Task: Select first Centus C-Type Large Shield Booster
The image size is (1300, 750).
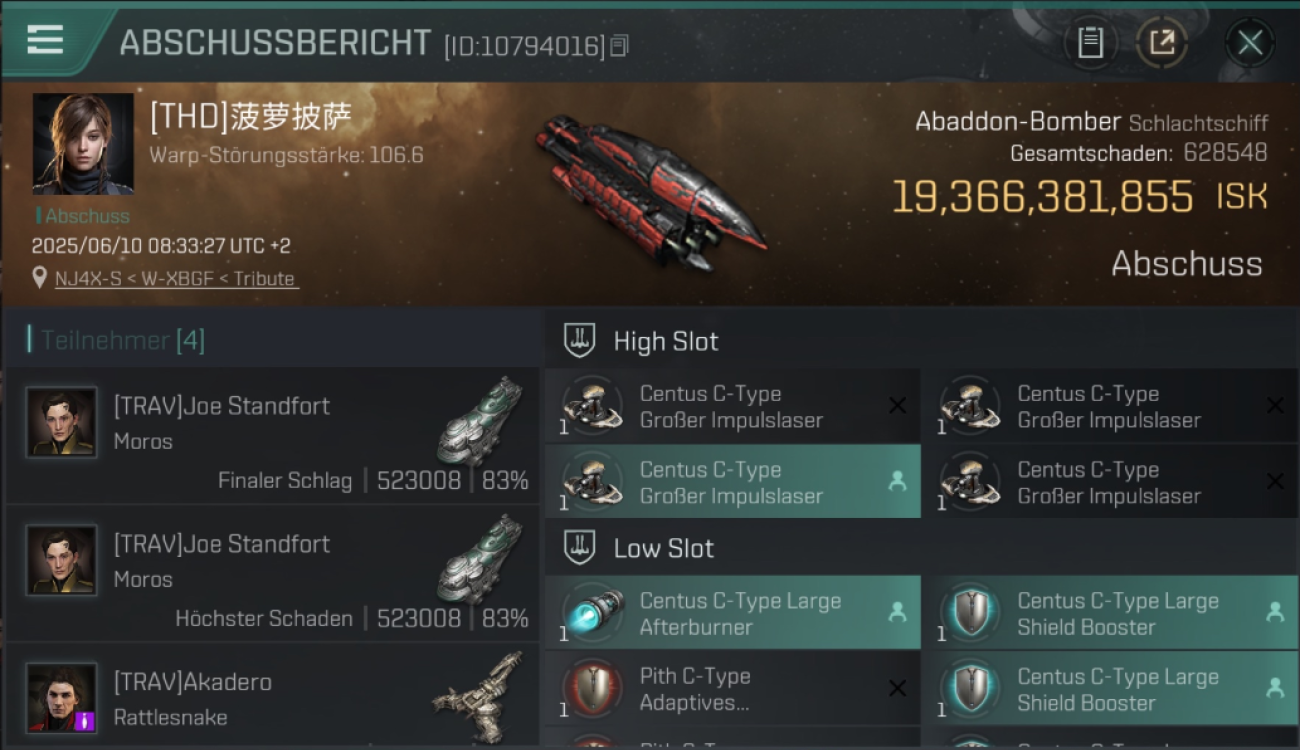Action: pyautogui.click(x=1111, y=613)
